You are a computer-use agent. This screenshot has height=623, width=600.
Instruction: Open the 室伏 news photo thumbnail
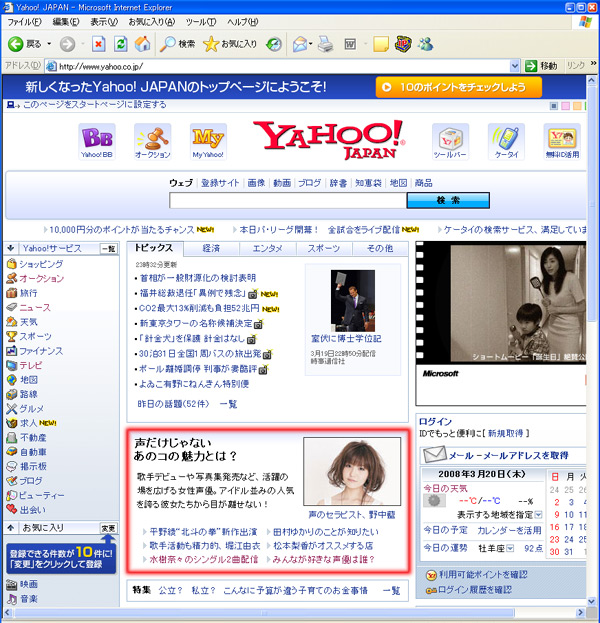[x=352, y=301]
